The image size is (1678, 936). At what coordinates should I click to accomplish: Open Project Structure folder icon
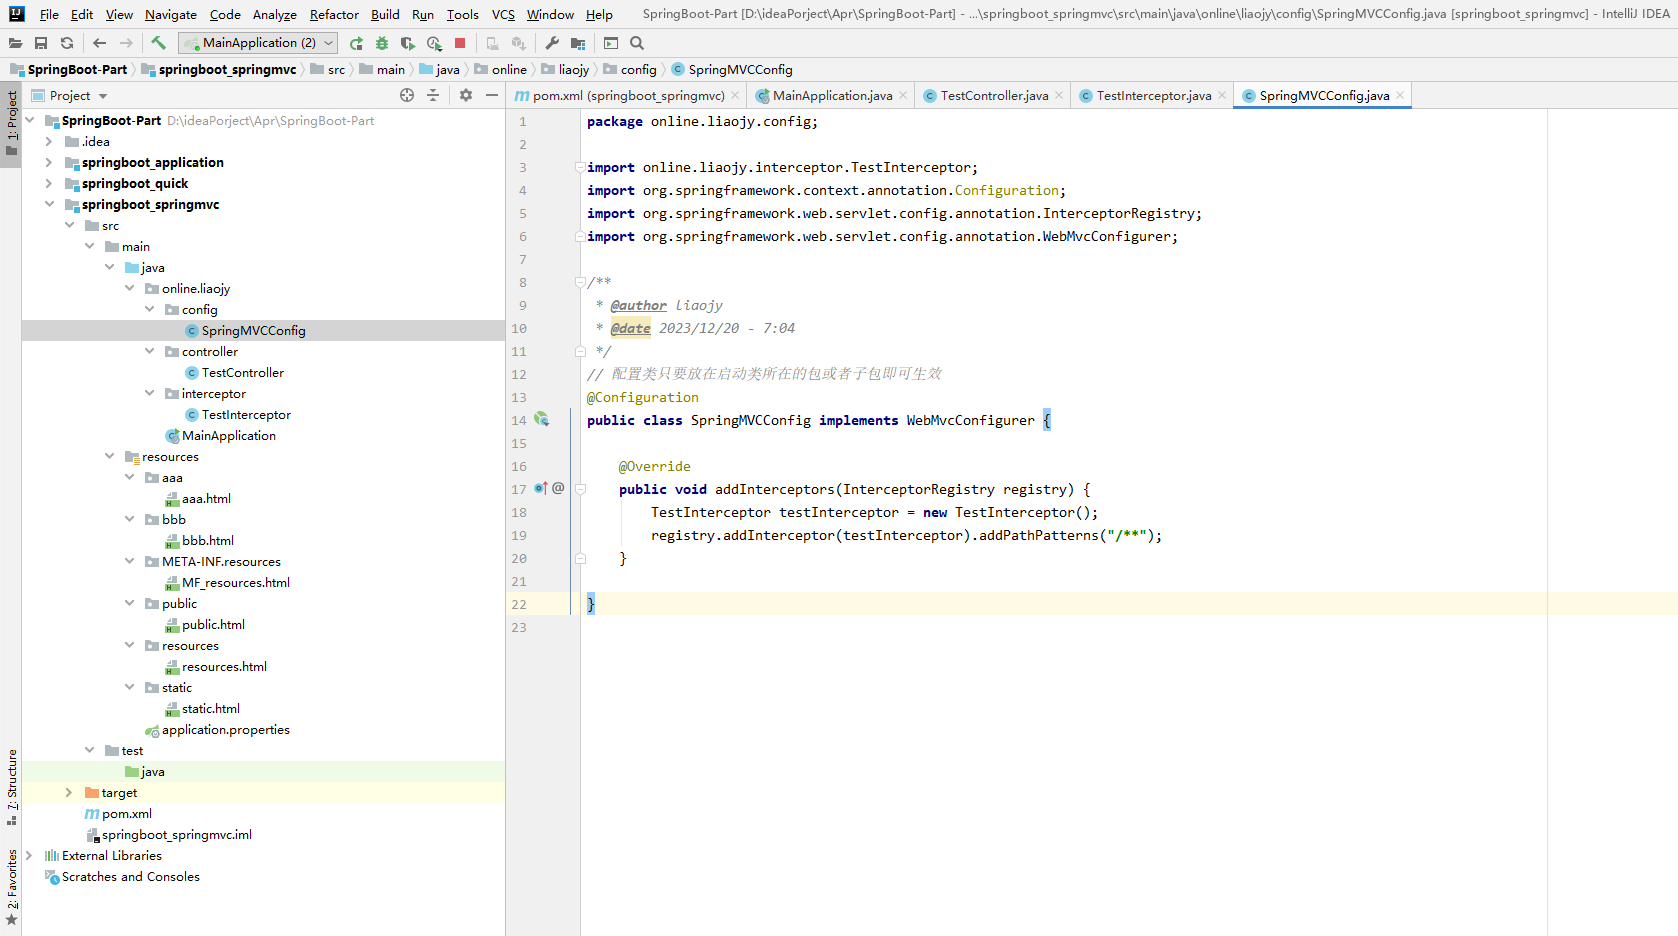coord(578,43)
